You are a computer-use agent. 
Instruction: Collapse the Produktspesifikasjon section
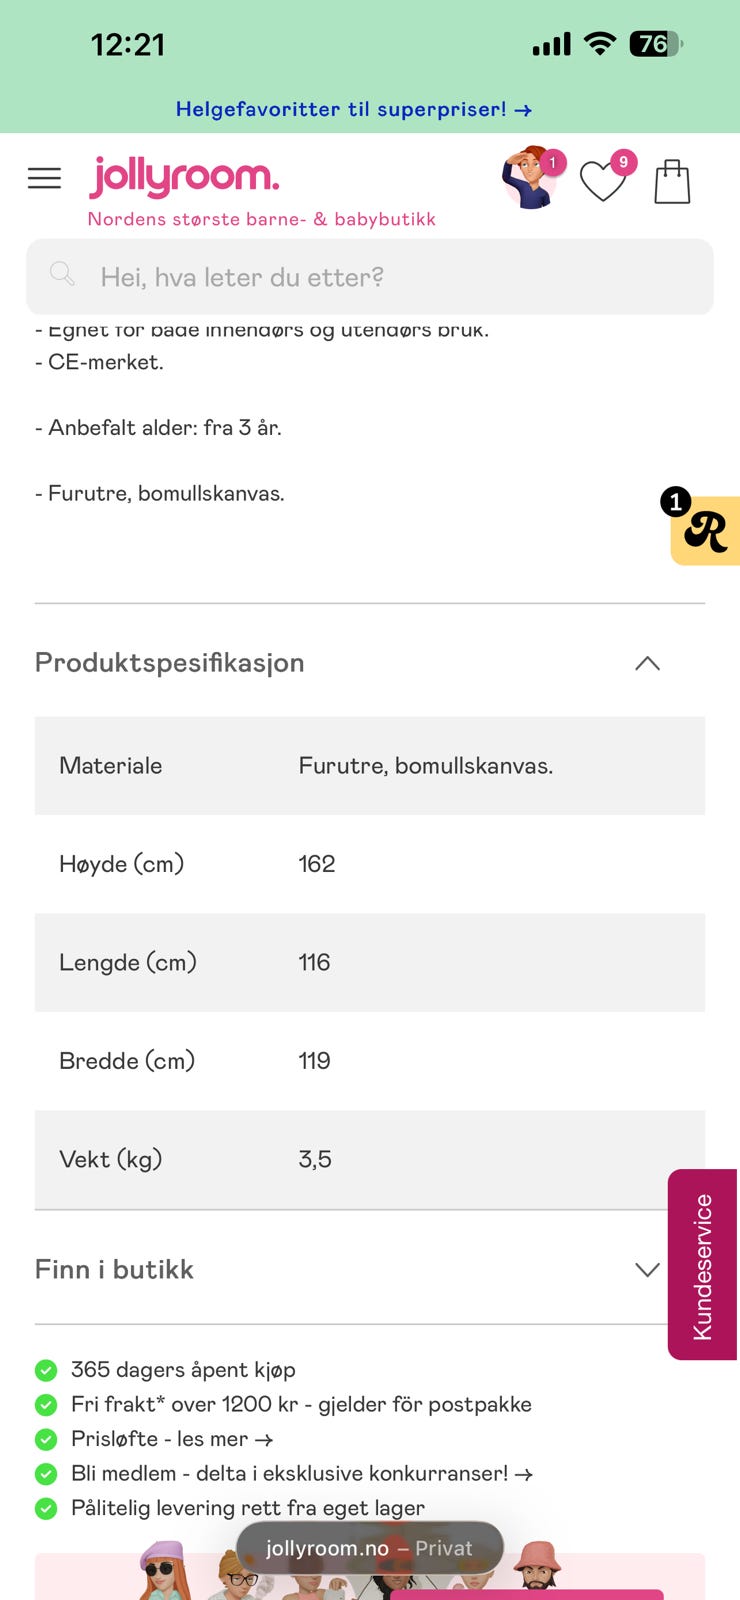tap(648, 663)
